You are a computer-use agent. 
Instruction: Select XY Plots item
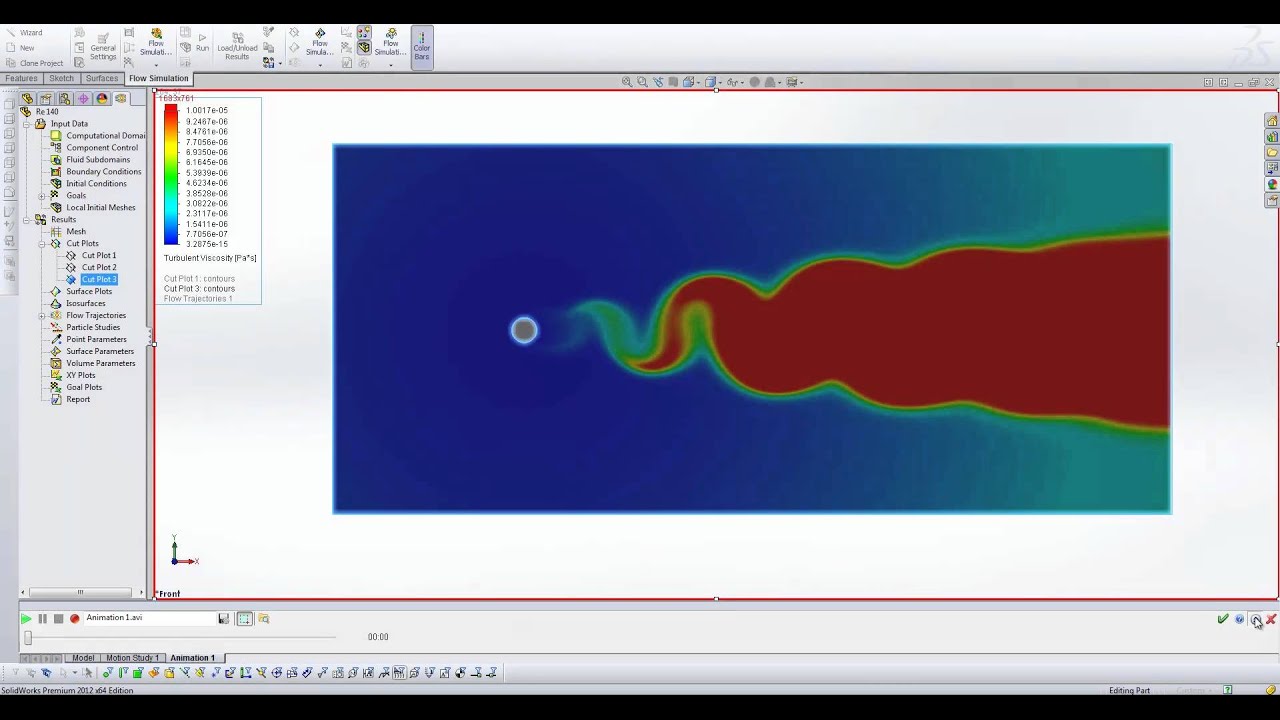coord(73,376)
